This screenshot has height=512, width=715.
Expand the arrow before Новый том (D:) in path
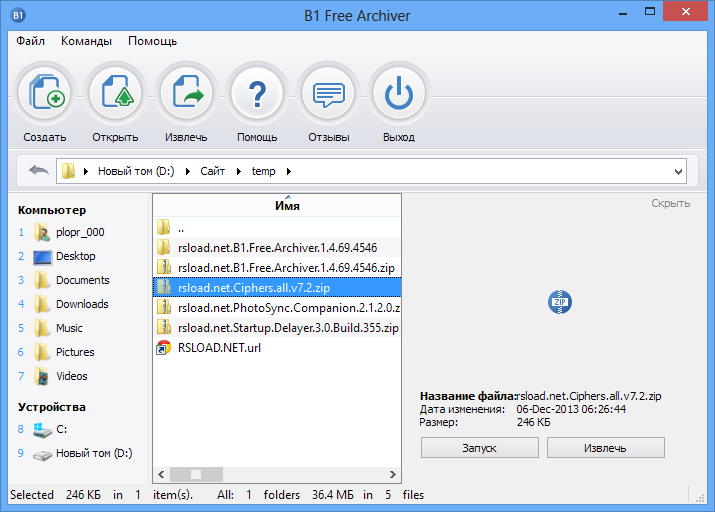coord(86,171)
